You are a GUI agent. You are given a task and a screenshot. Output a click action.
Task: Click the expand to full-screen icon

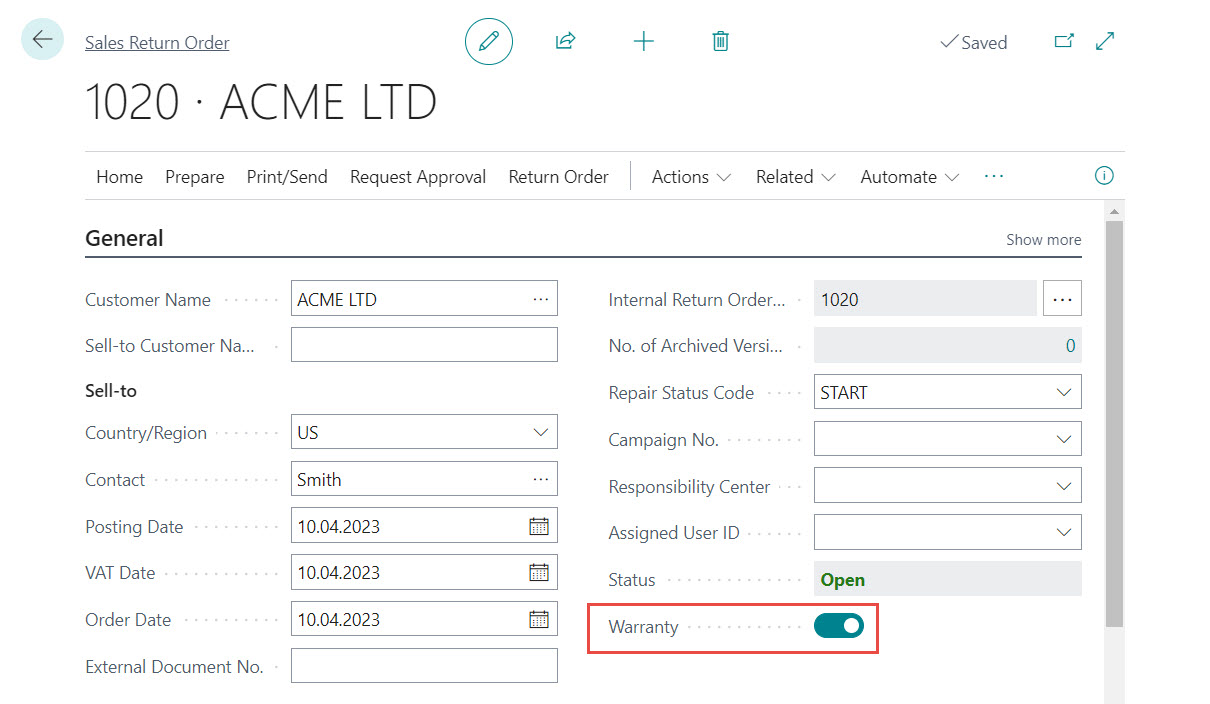tap(1105, 41)
